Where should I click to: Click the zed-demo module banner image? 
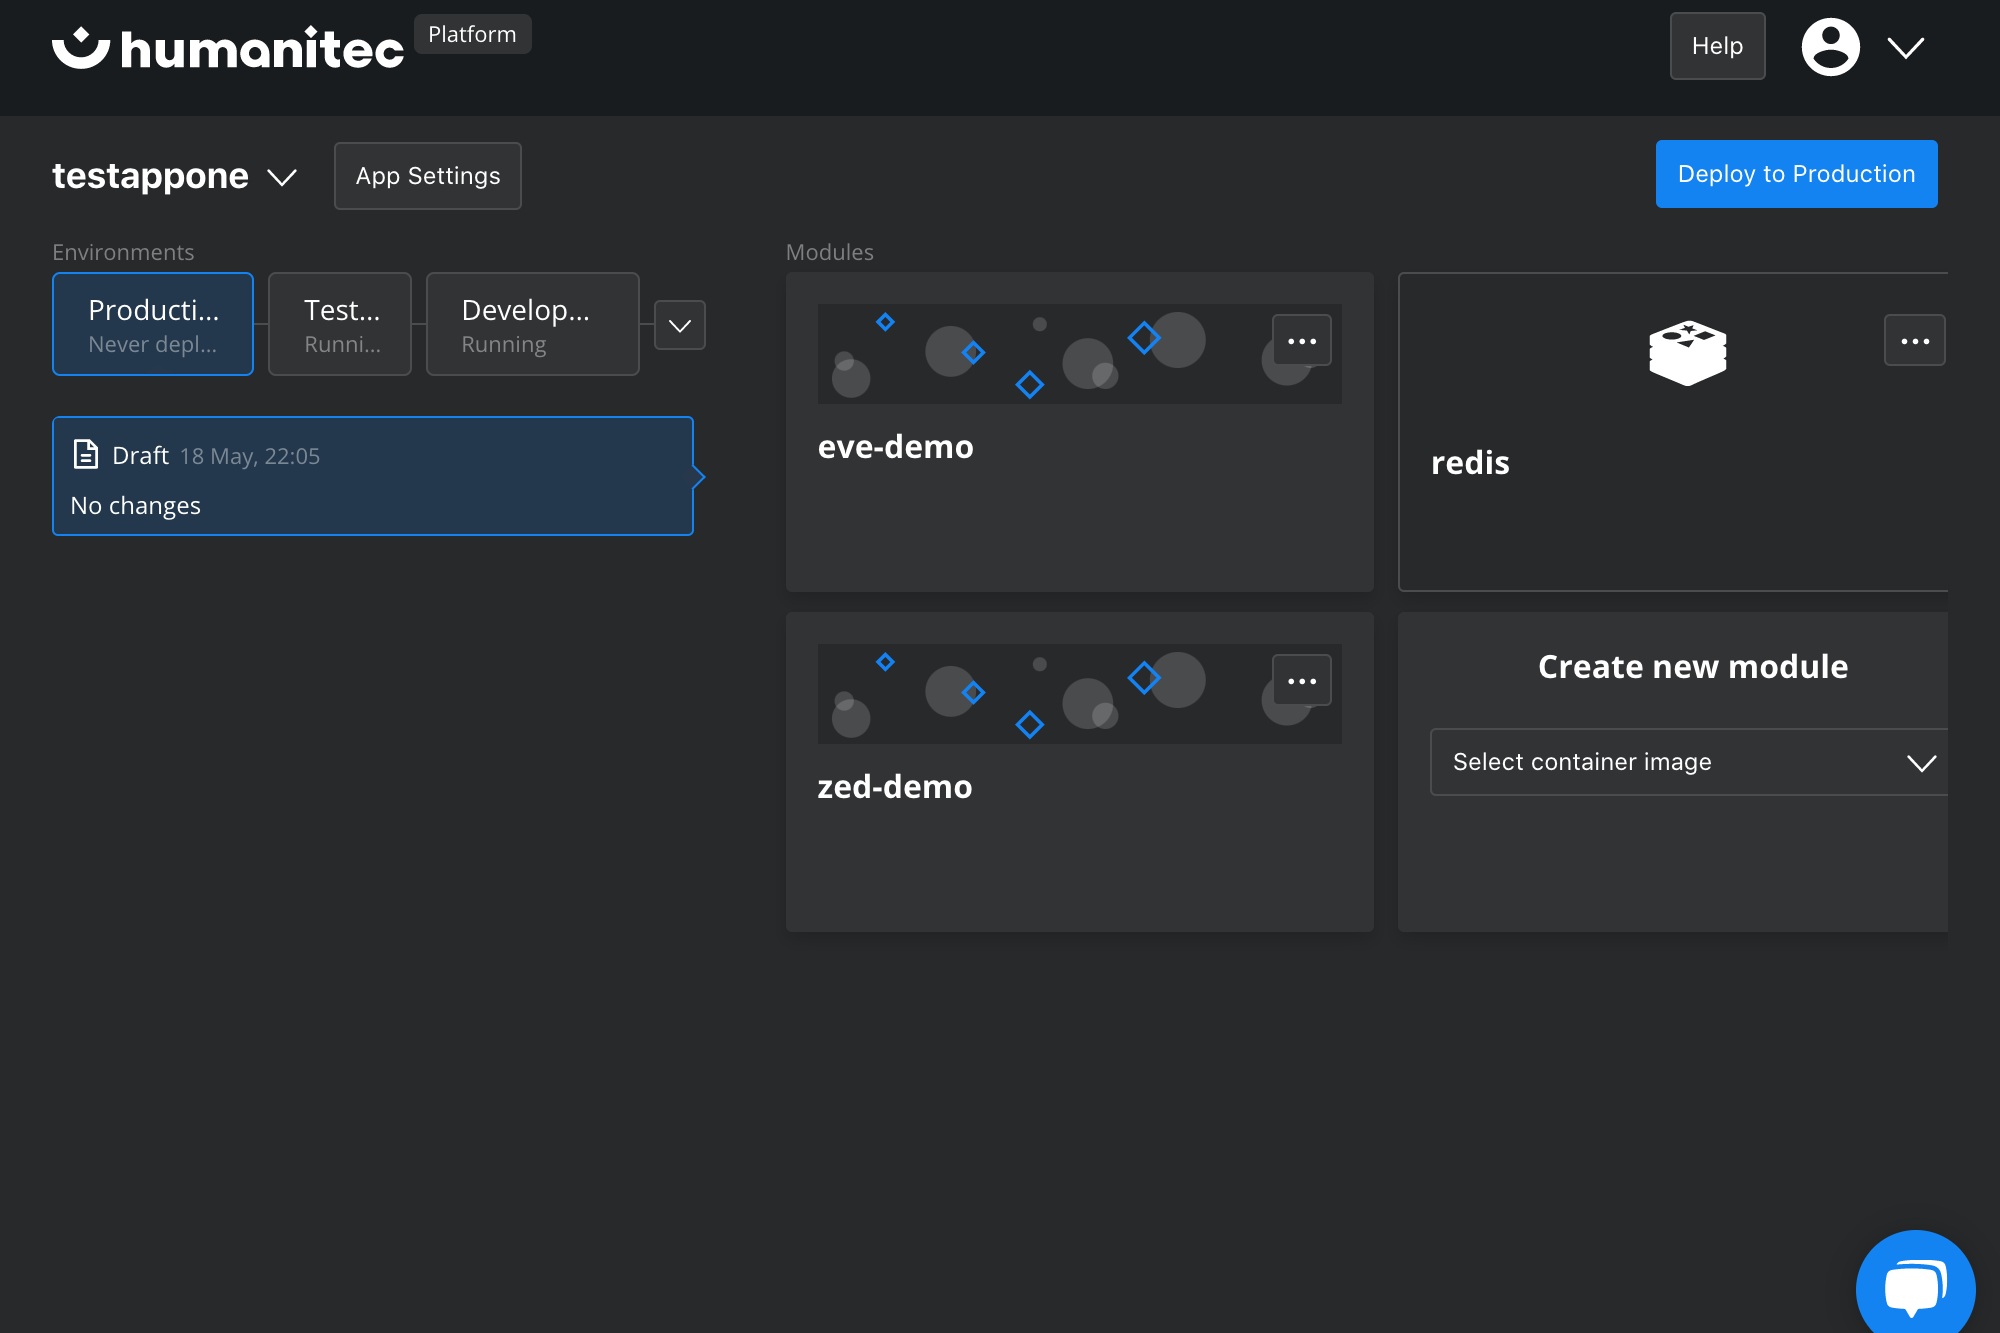tap(1080, 694)
